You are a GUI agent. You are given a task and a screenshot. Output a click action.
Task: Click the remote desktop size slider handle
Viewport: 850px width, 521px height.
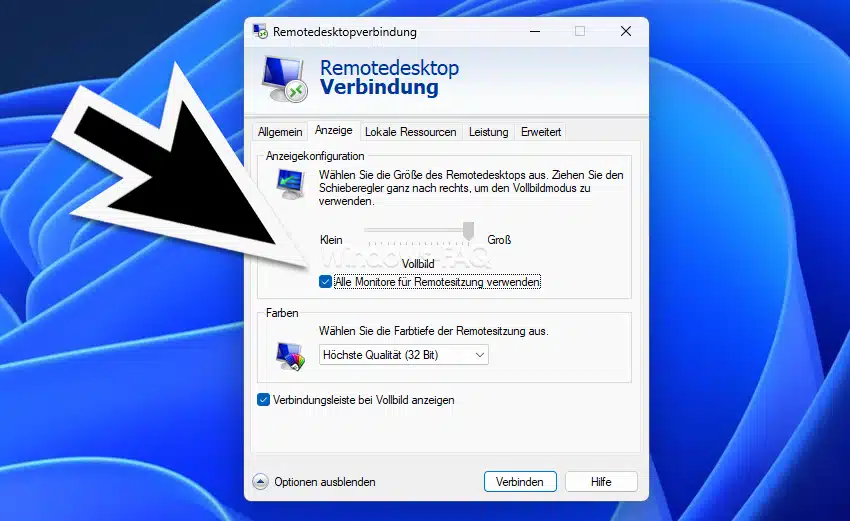pos(468,231)
